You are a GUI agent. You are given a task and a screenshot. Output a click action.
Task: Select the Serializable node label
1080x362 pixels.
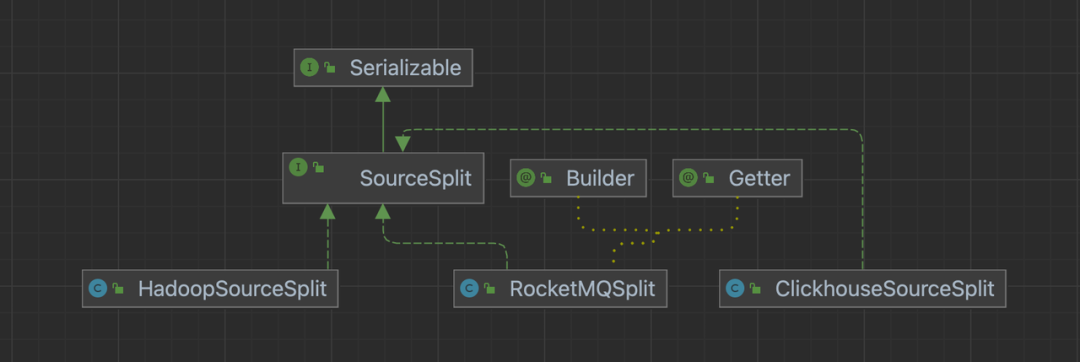click(x=405, y=67)
